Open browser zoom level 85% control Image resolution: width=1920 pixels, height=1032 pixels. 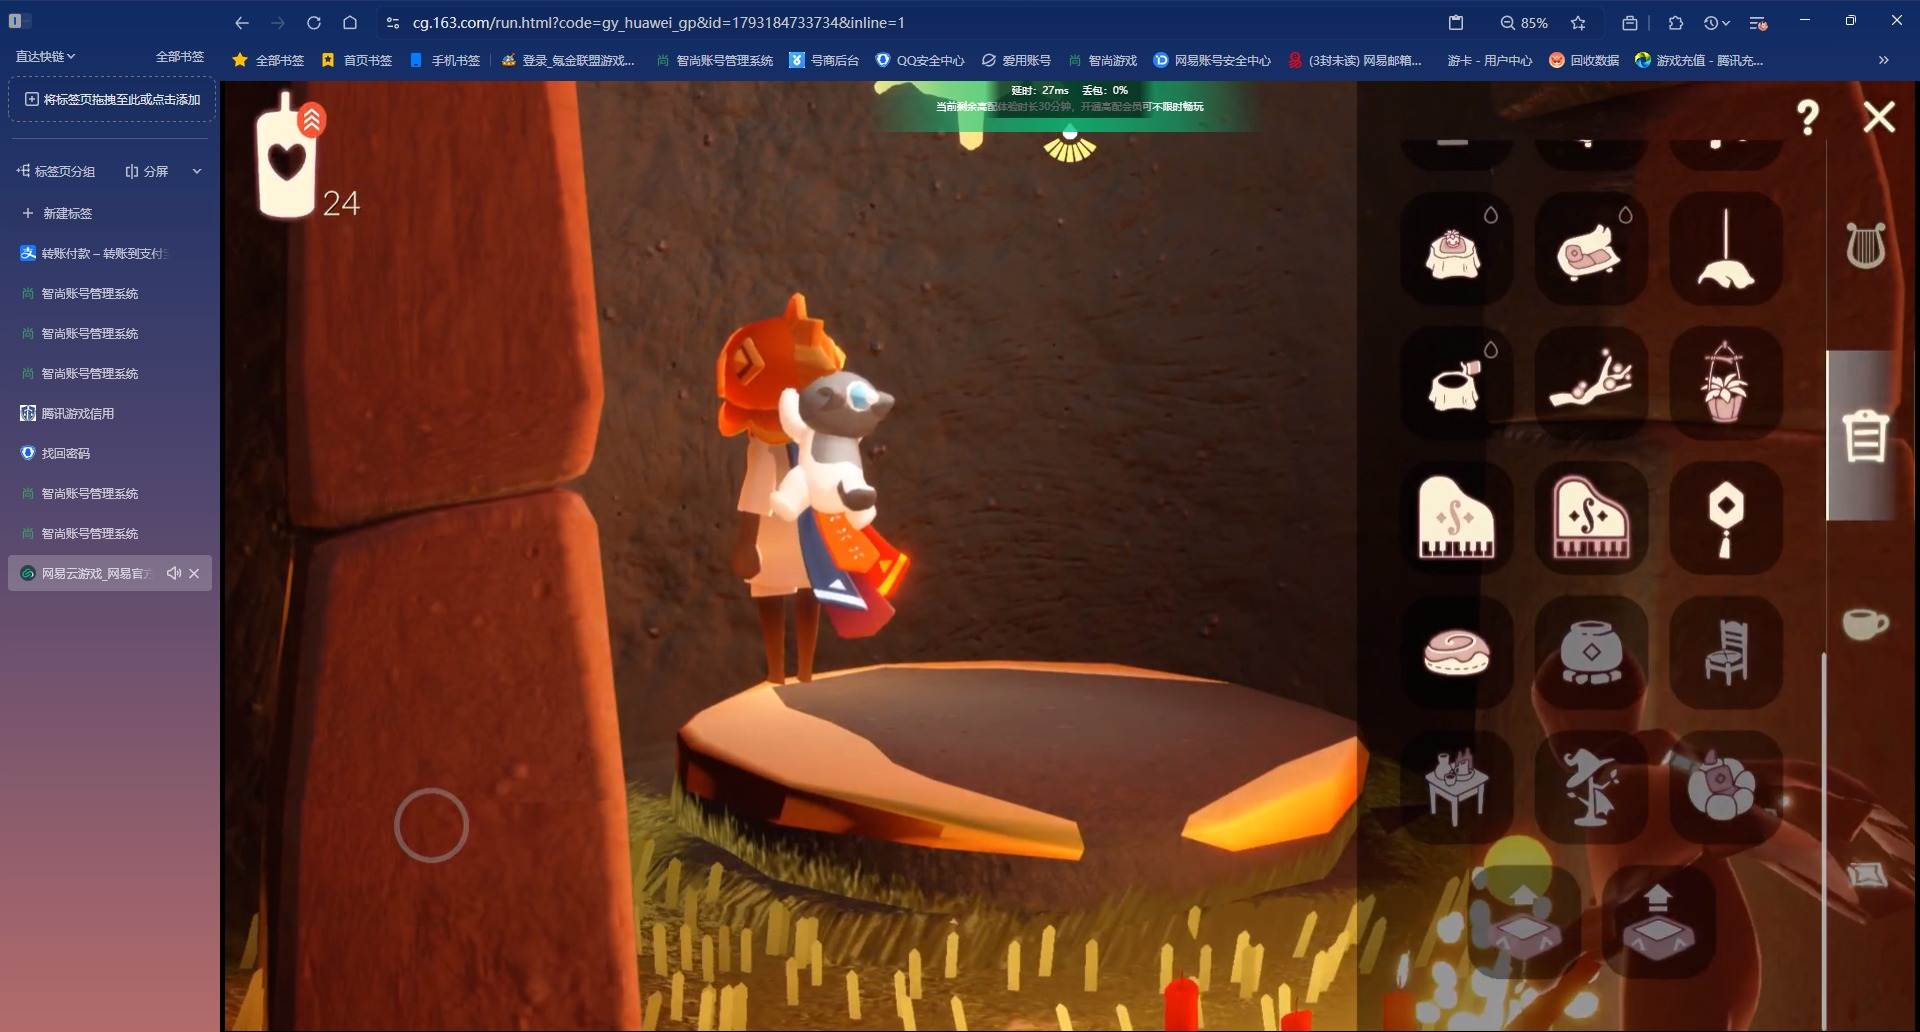[x=1523, y=22]
